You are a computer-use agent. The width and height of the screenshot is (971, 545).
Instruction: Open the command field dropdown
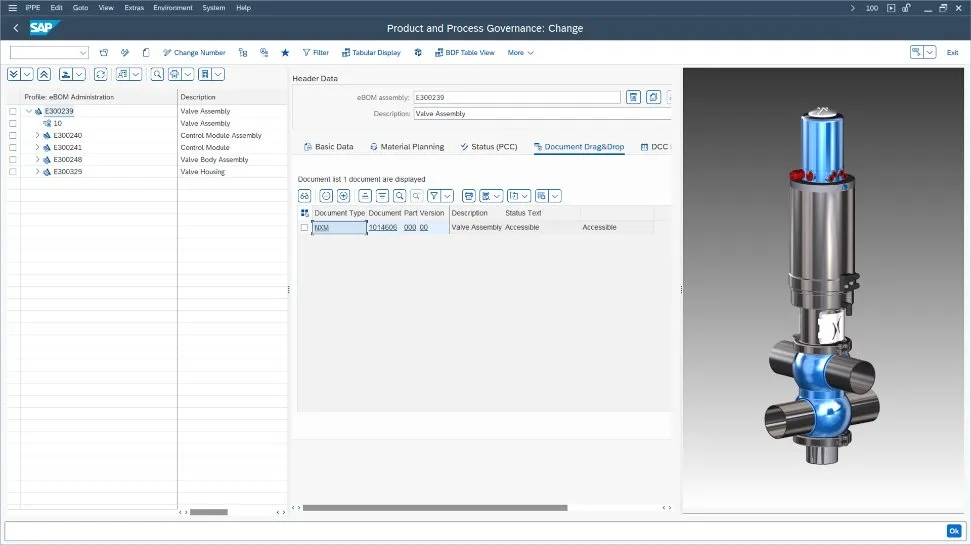pyautogui.click(x=82, y=53)
